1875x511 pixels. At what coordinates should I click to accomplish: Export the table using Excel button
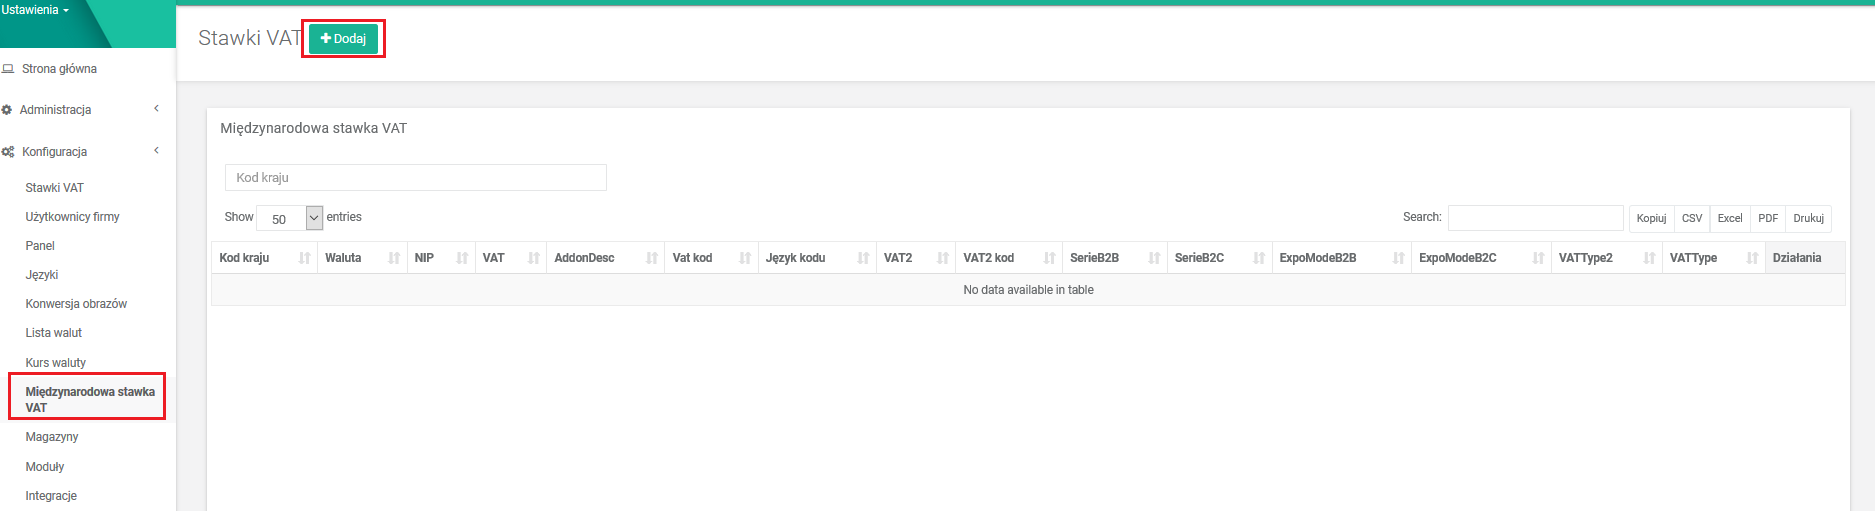click(1729, 218)
